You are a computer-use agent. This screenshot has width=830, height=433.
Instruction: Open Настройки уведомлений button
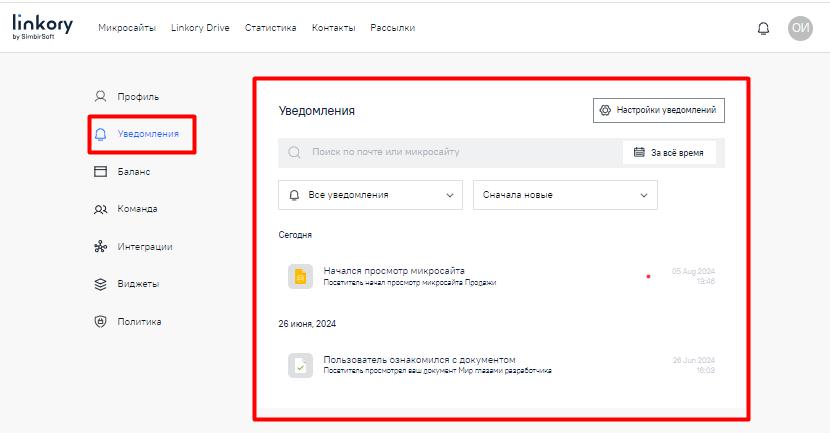pyautogui.click(x=658, y=110)
